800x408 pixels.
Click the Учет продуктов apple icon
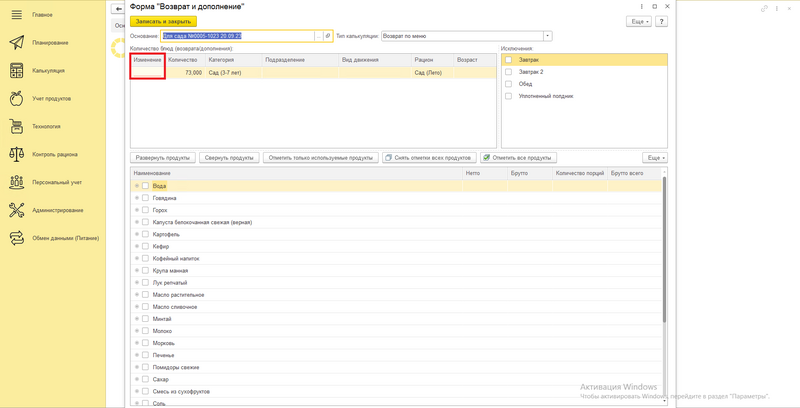tap(16, 99)
